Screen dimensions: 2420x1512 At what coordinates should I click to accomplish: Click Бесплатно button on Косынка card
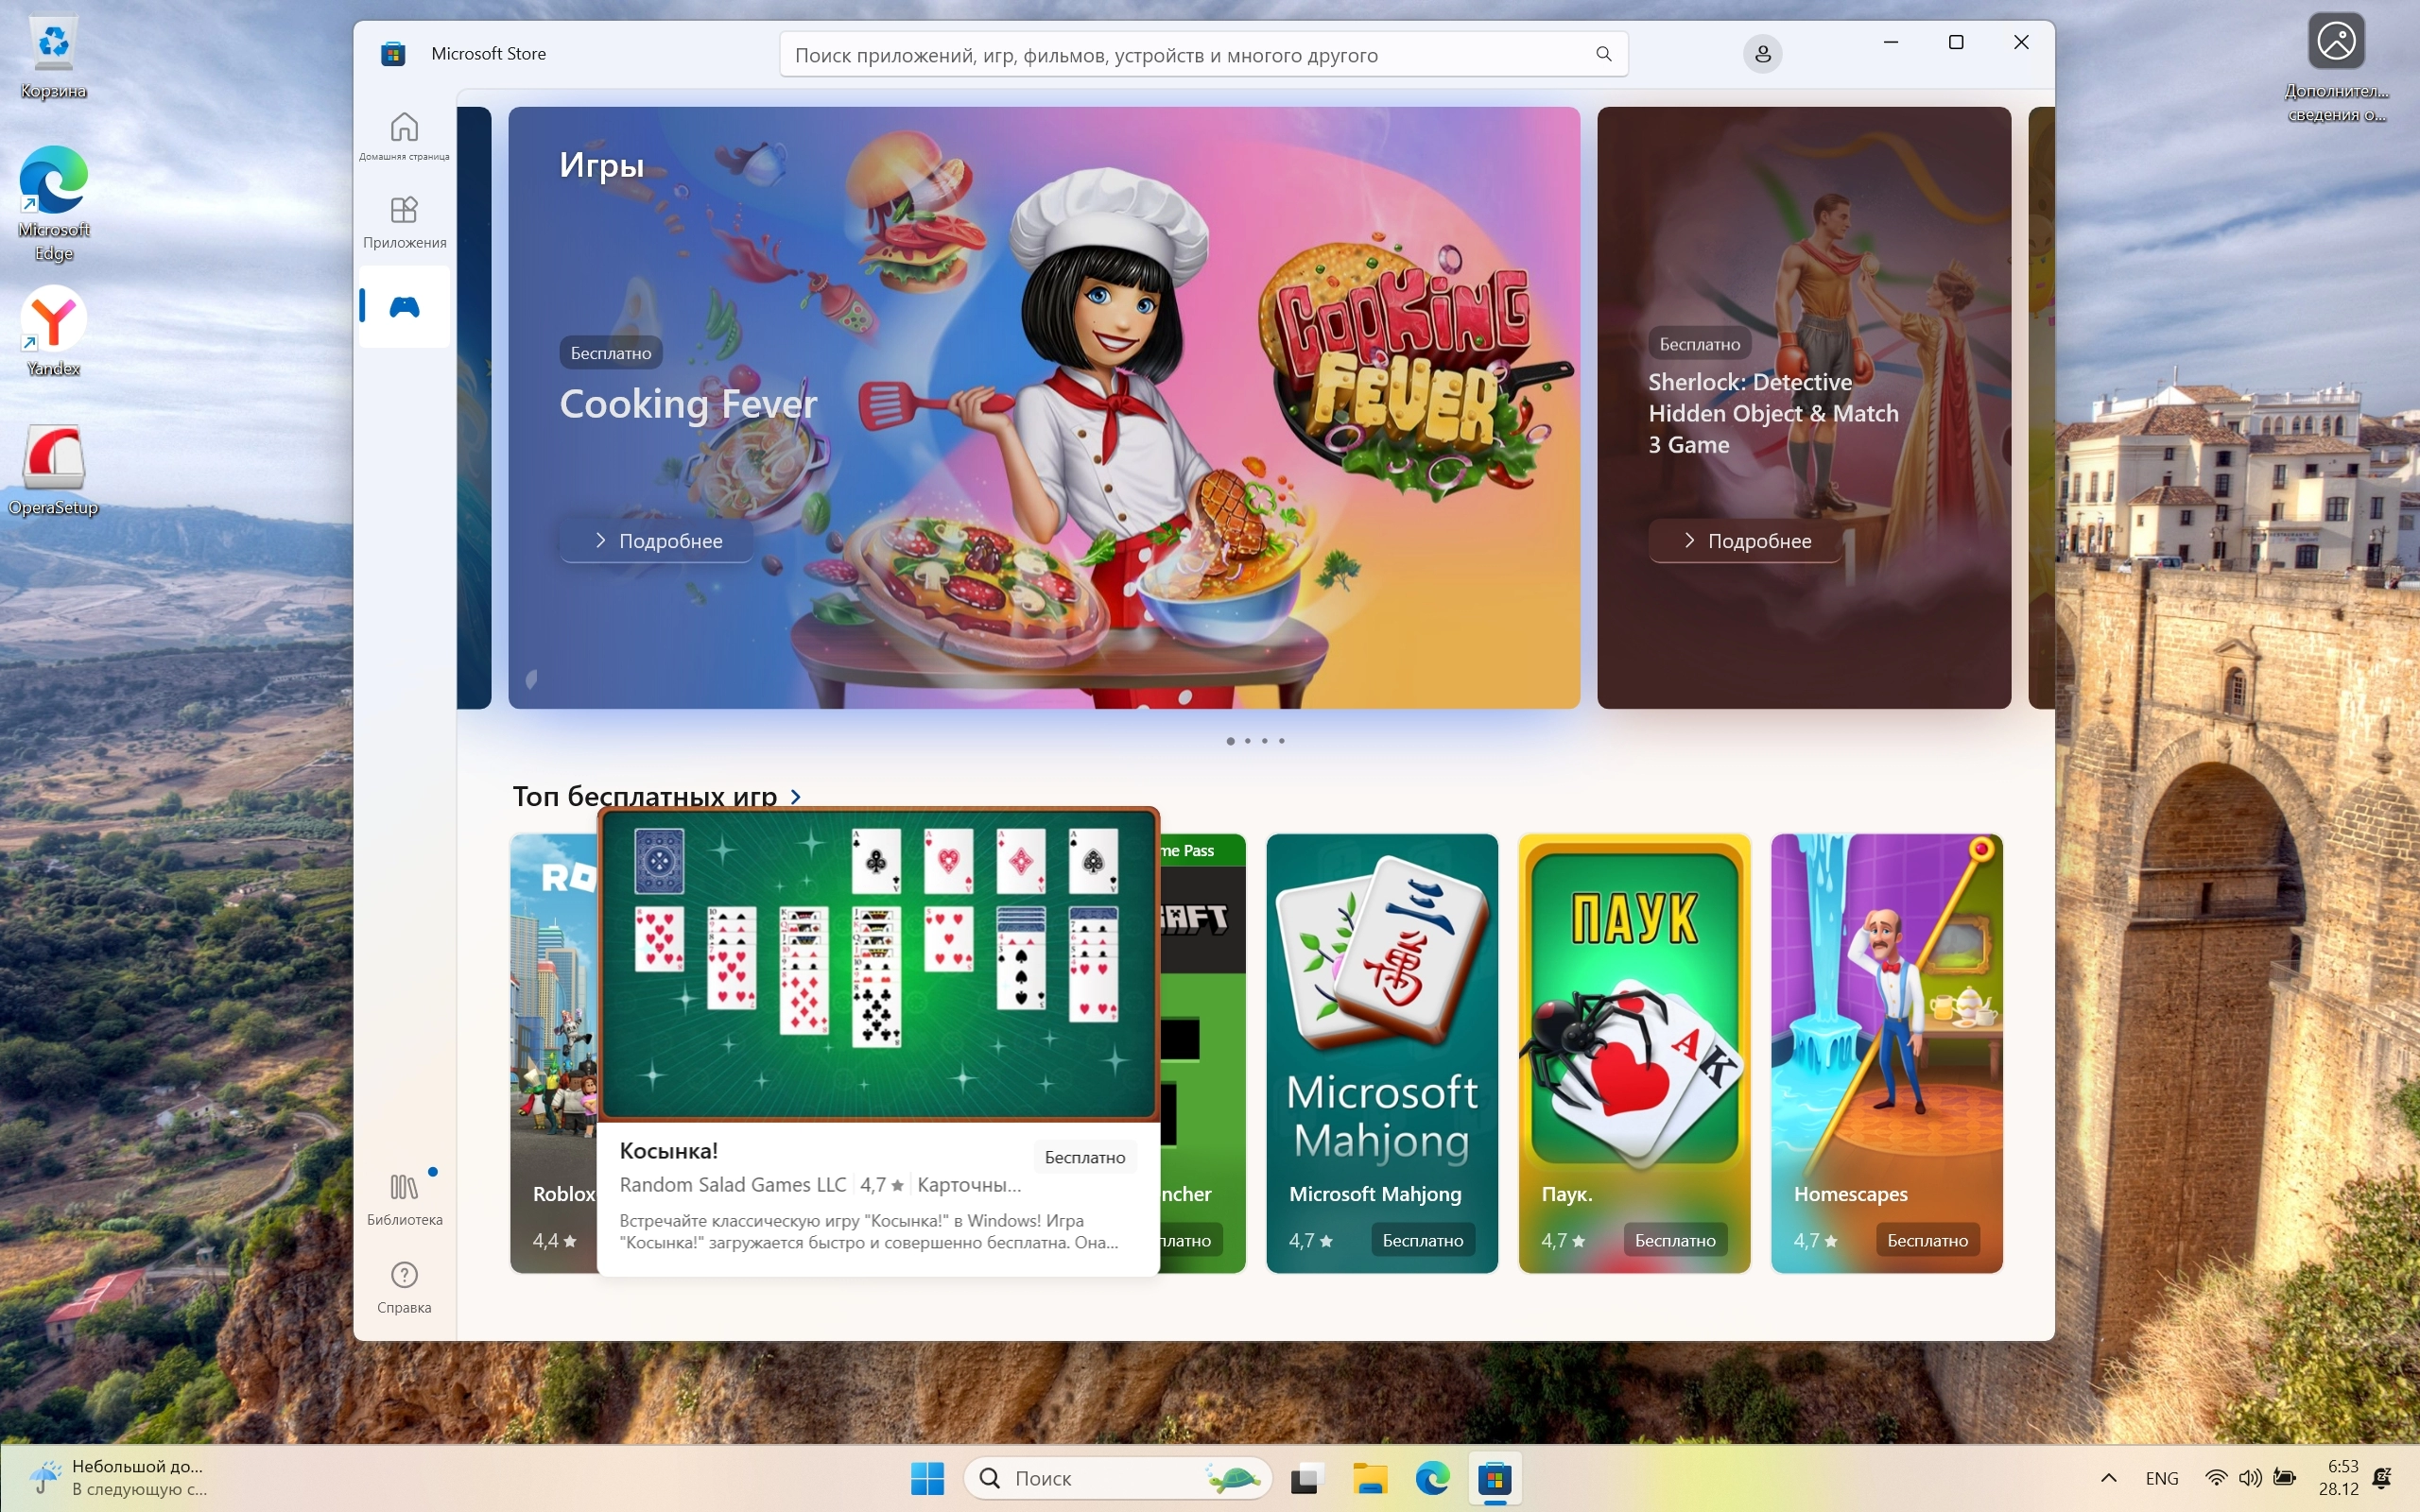tap(1084, 1157)
